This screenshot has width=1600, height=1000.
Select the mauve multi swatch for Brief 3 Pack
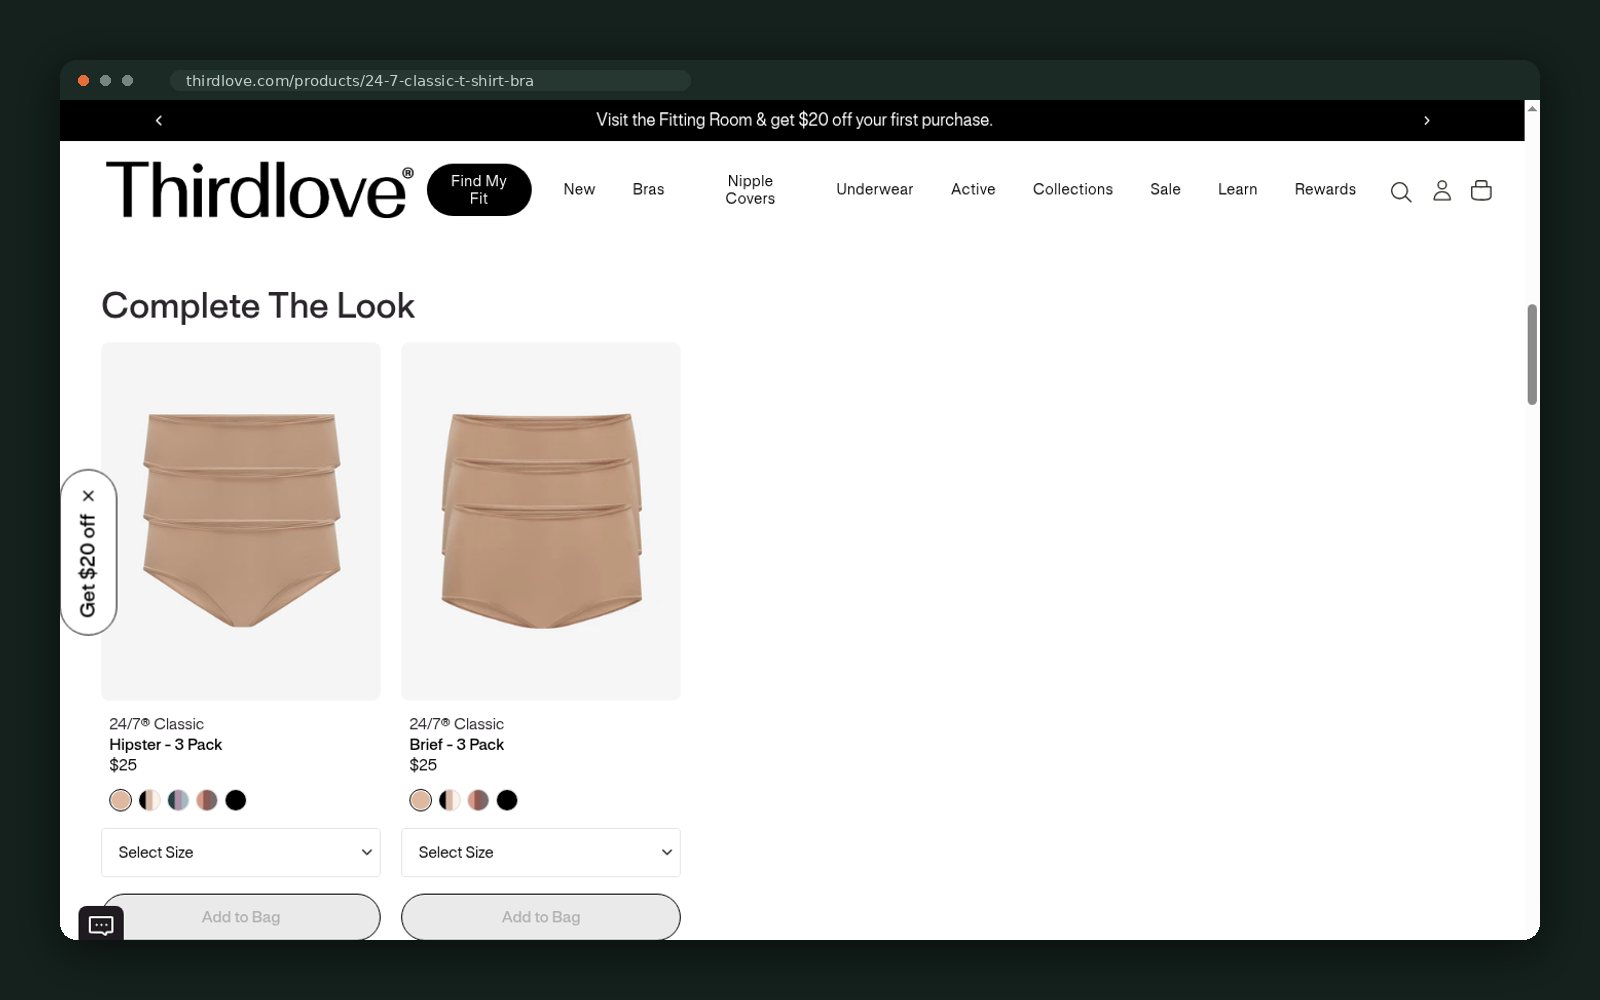(x=478, y=800)
